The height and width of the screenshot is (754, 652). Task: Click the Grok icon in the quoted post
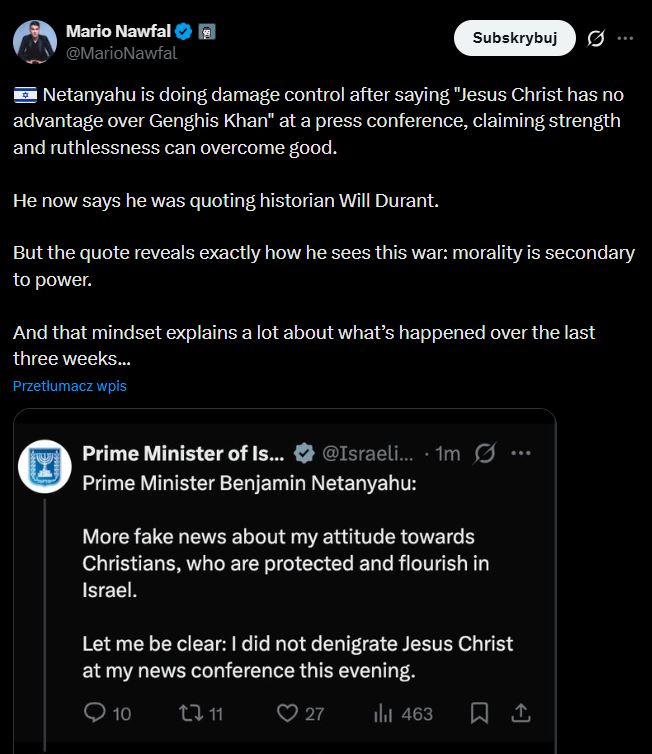[x=485, y=453]
